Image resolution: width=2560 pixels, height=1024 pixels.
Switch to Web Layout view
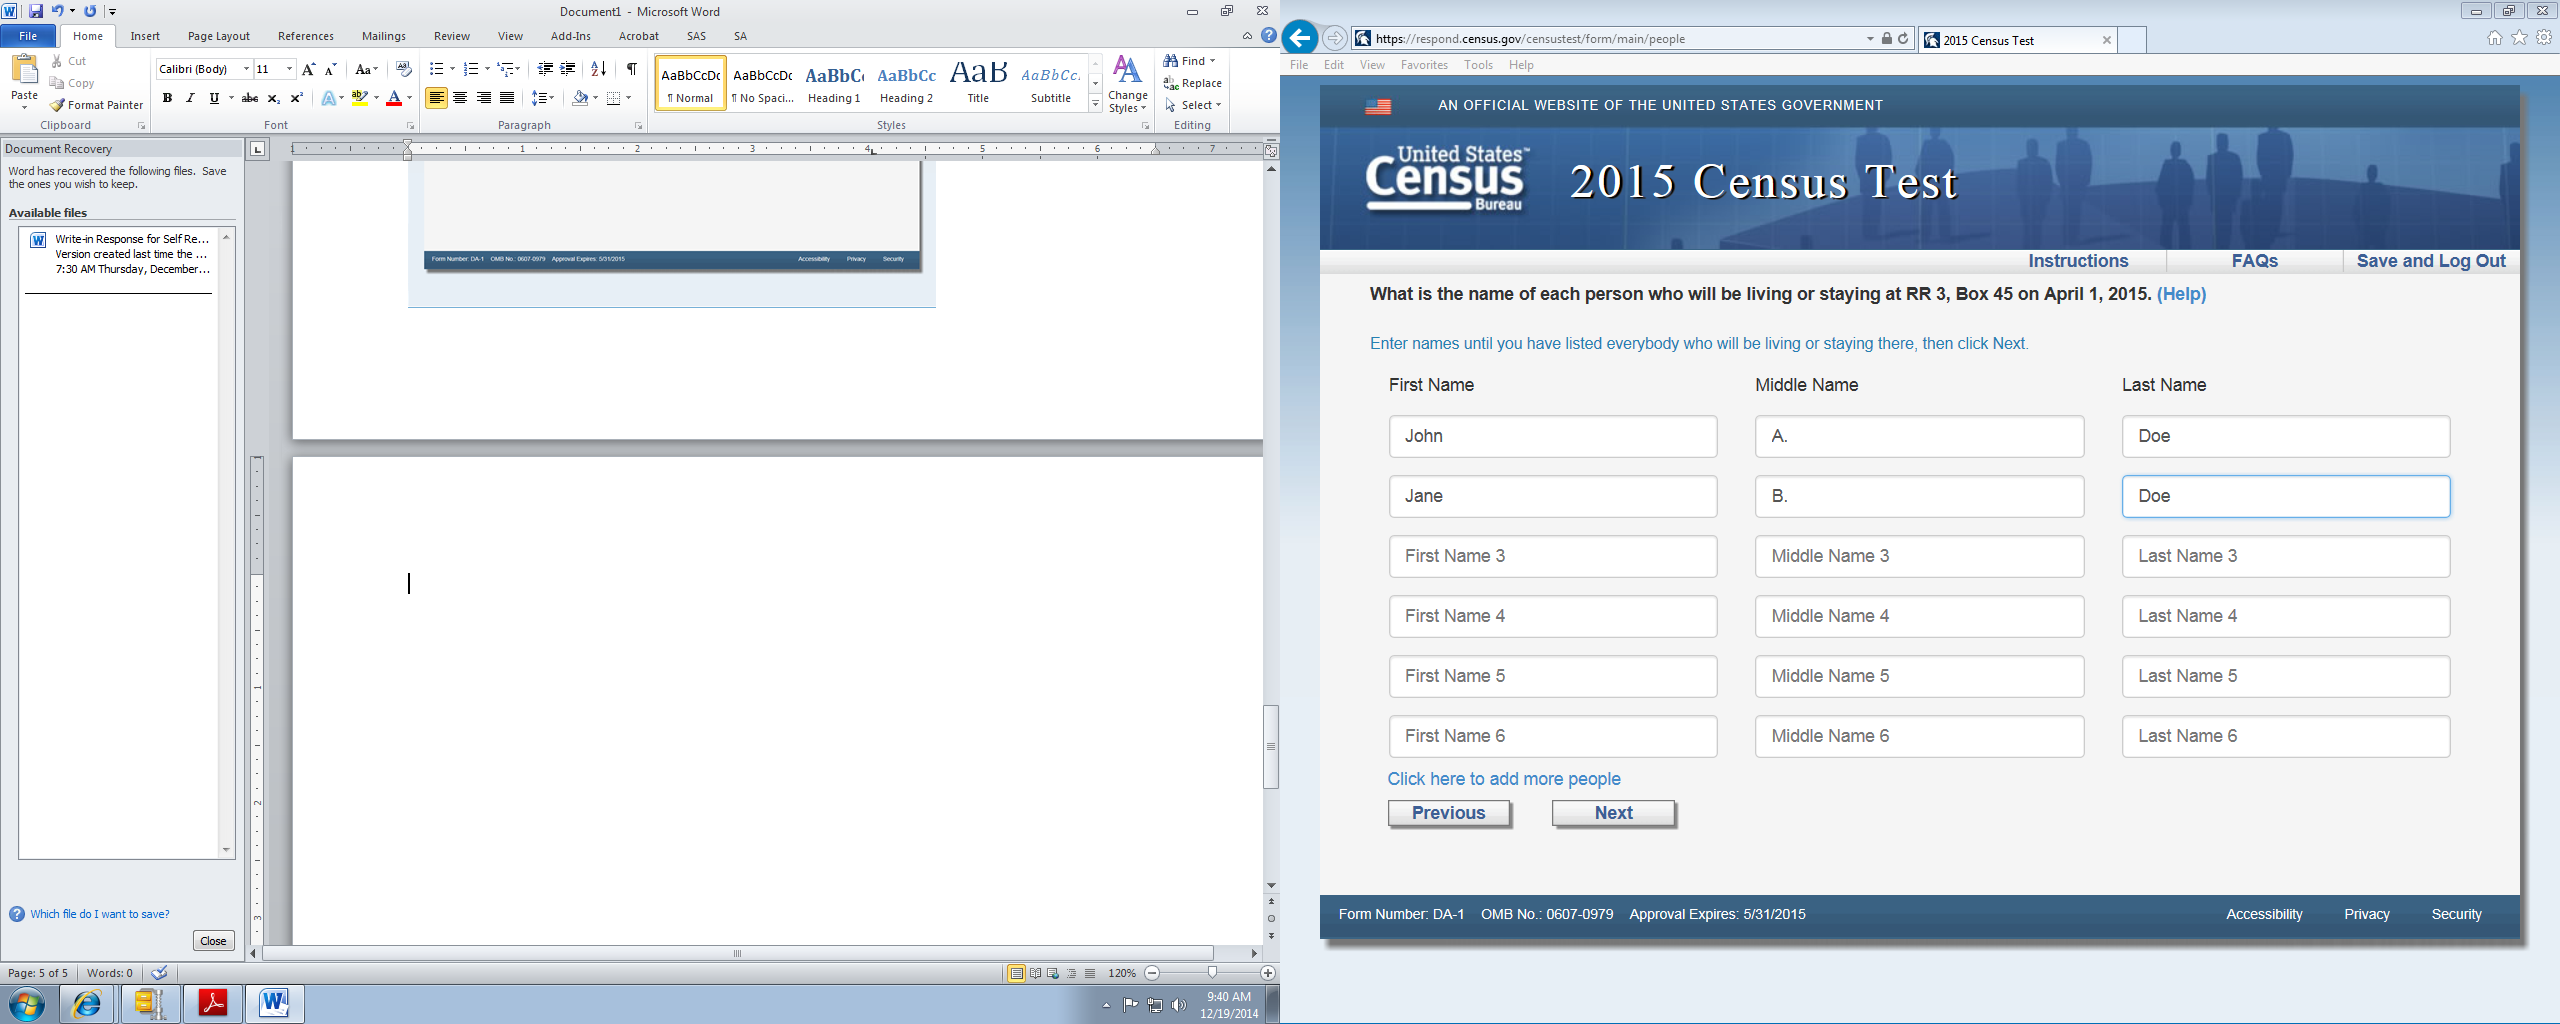pyautogui.click(x=1053, y=973)
